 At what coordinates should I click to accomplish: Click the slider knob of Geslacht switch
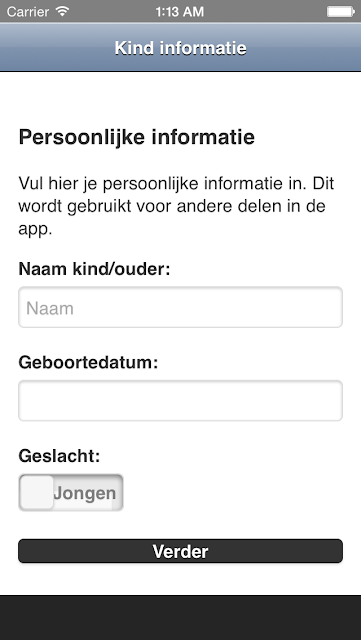37,492
